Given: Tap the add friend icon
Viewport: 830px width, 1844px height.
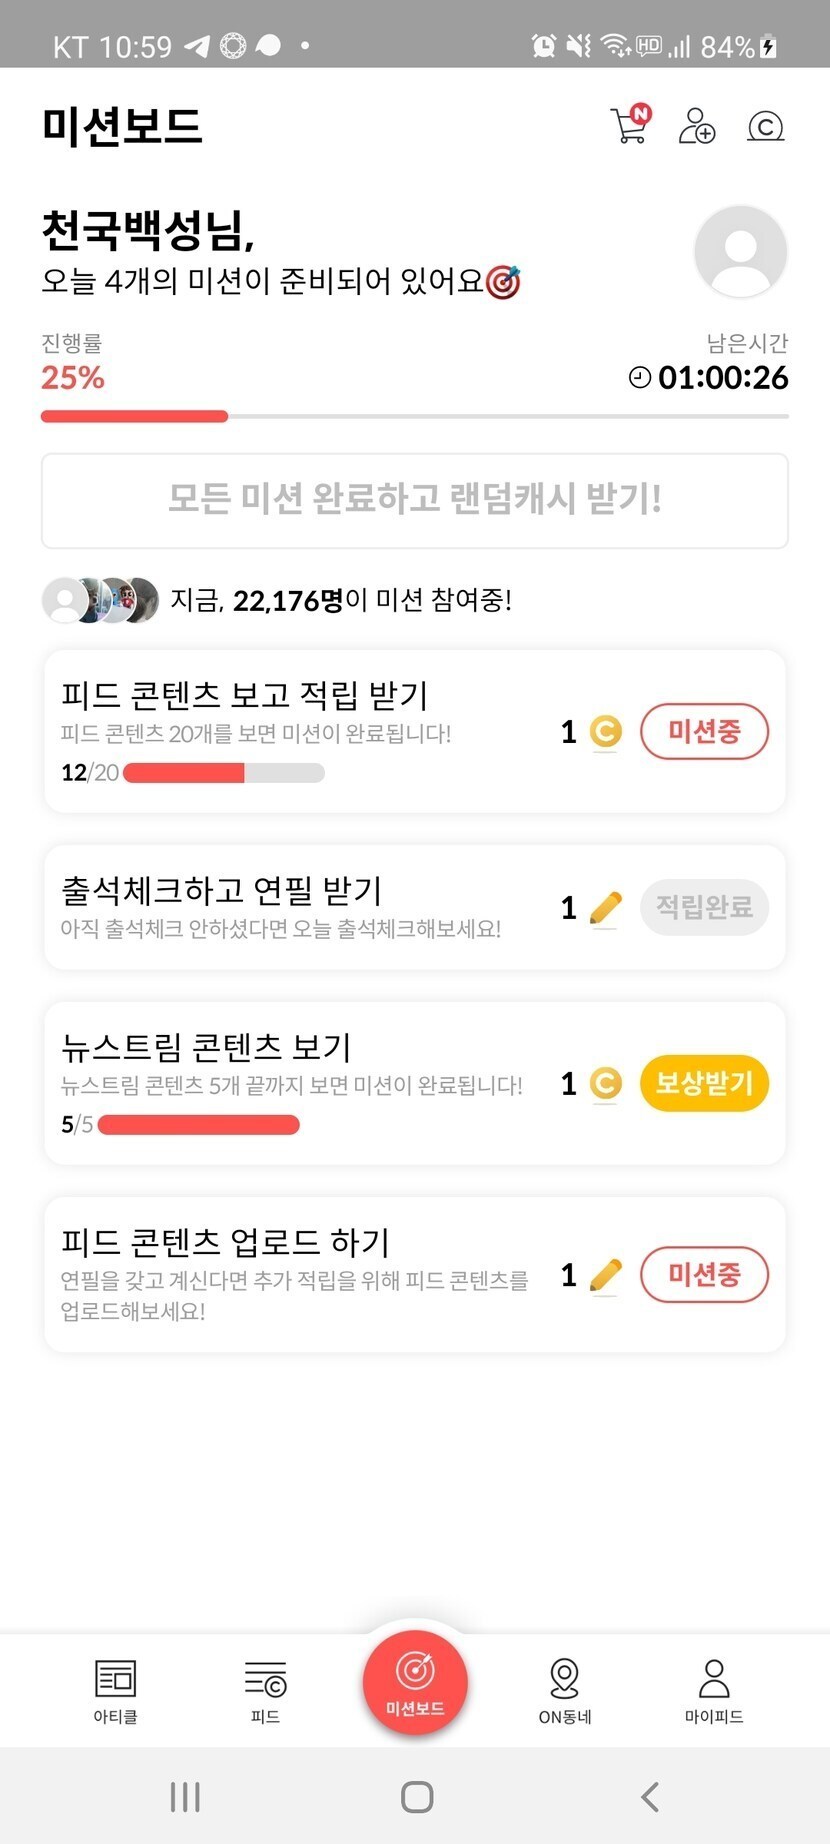Looking at the screenshot, I should click(697, 126).
